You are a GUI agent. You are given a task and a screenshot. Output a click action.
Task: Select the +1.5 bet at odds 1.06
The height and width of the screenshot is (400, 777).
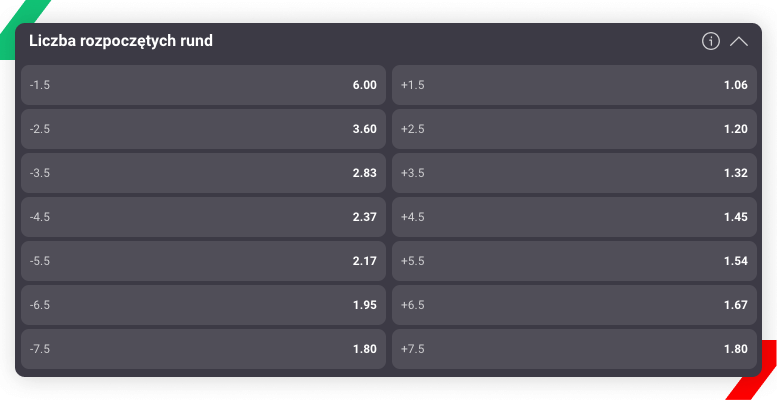click(x=574, y=85)
